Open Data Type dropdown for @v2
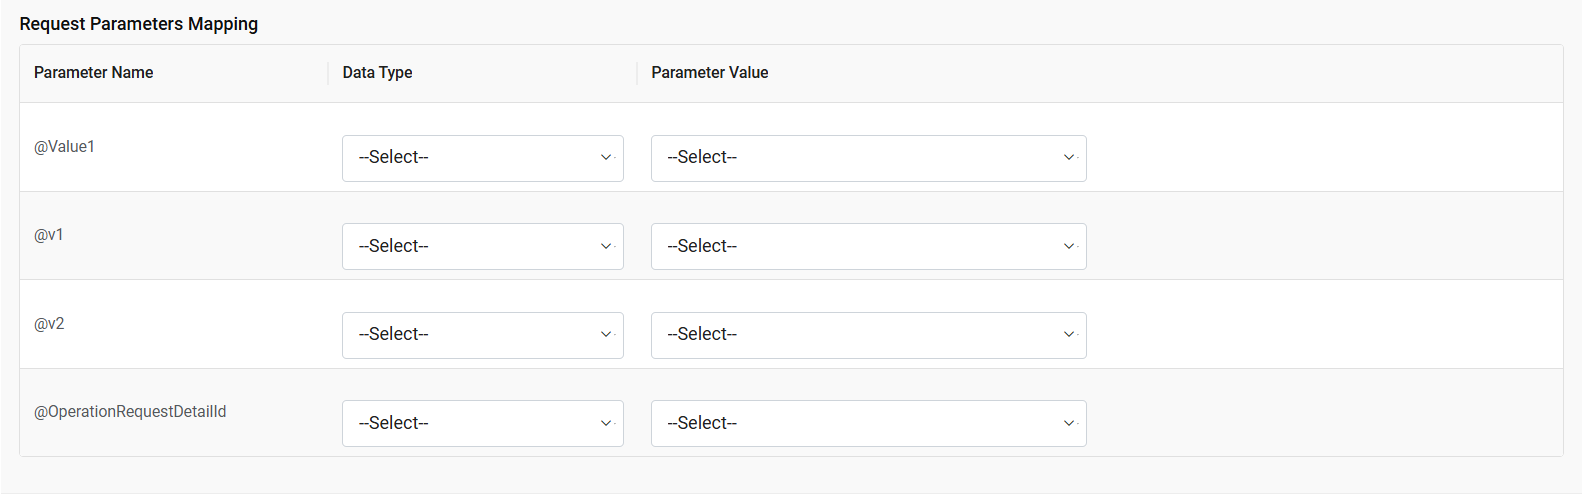The width and height of the screenshot is (1591, 495). point(482,335)
